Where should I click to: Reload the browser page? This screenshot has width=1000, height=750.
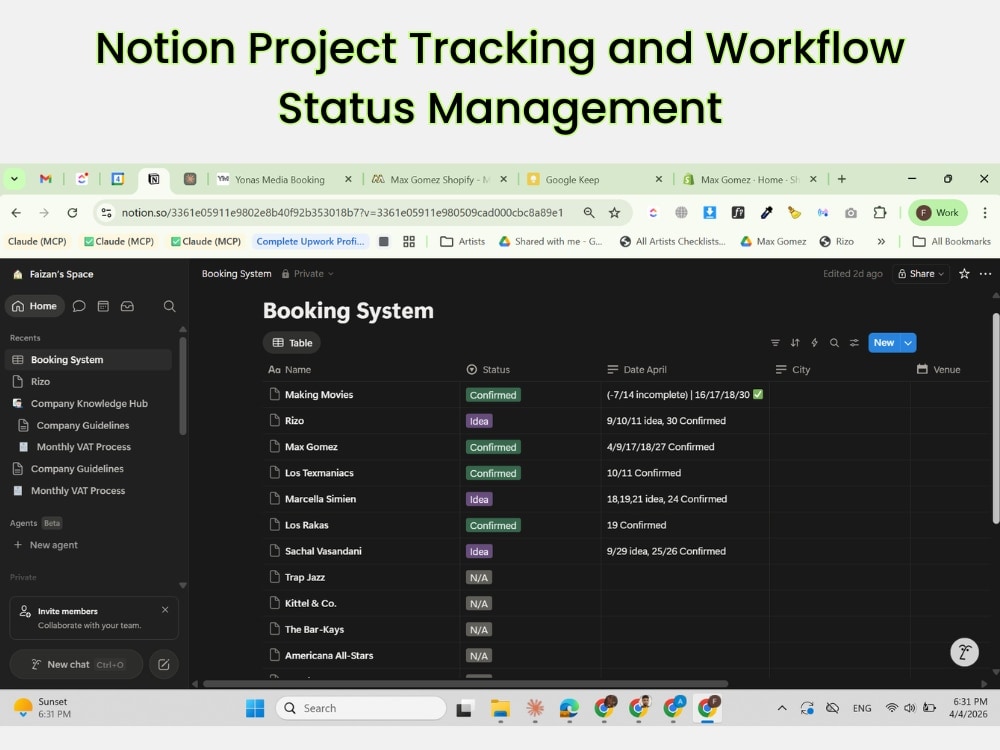click(x=72, y=212)
